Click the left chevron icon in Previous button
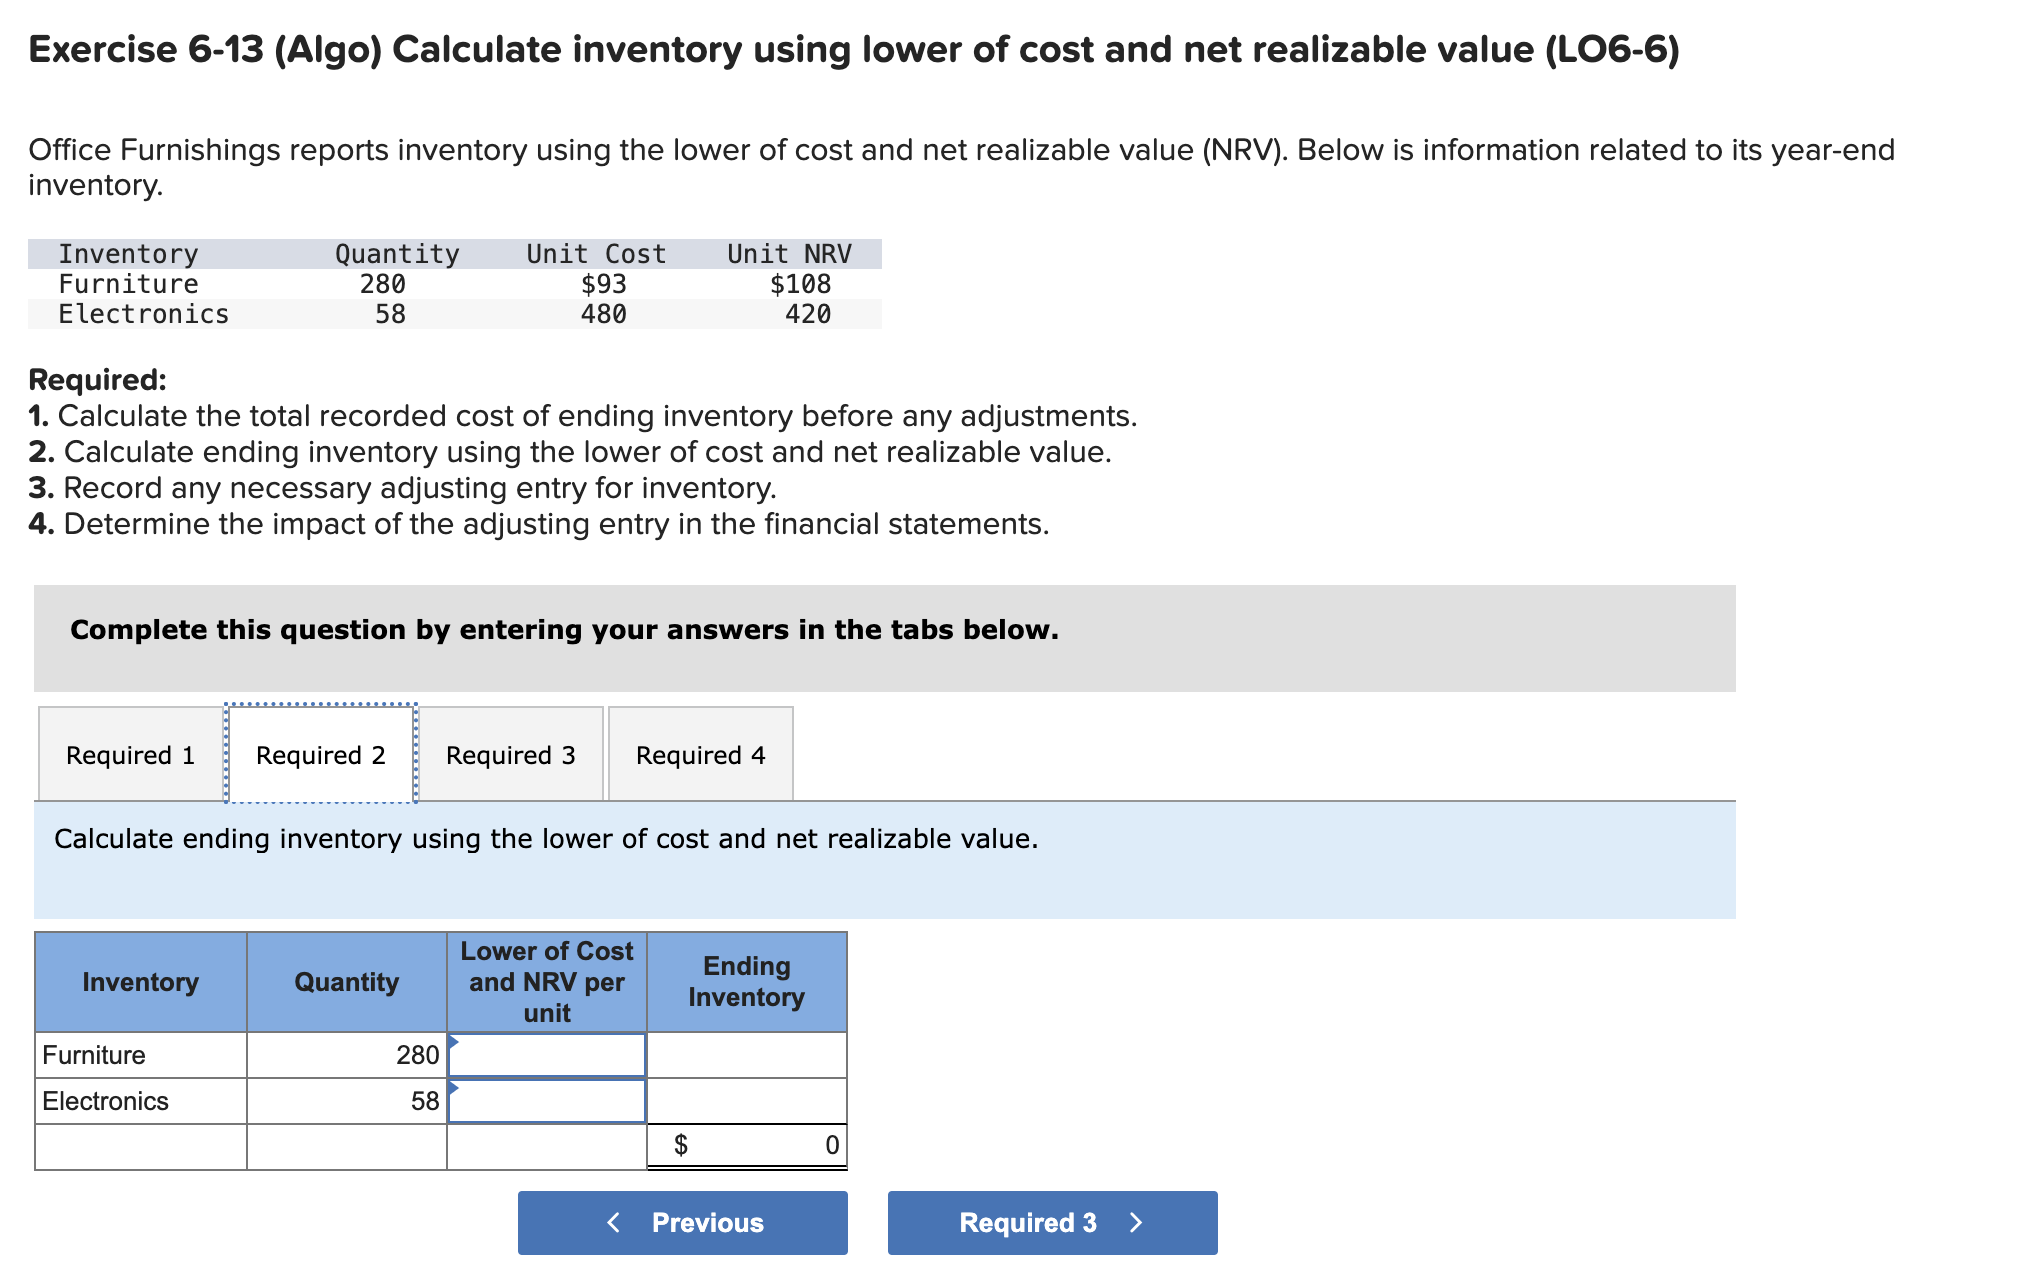This screenshot has height=1278, width=2030. (x=612, y=1222)
